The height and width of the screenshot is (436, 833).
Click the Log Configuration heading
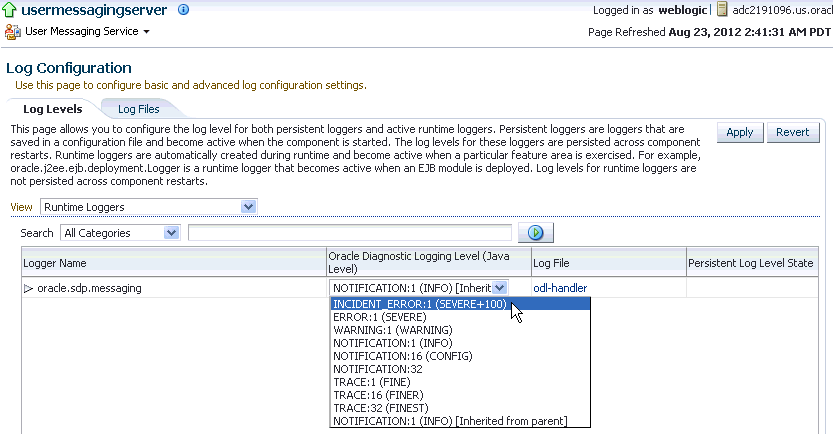tap(69, 68)
